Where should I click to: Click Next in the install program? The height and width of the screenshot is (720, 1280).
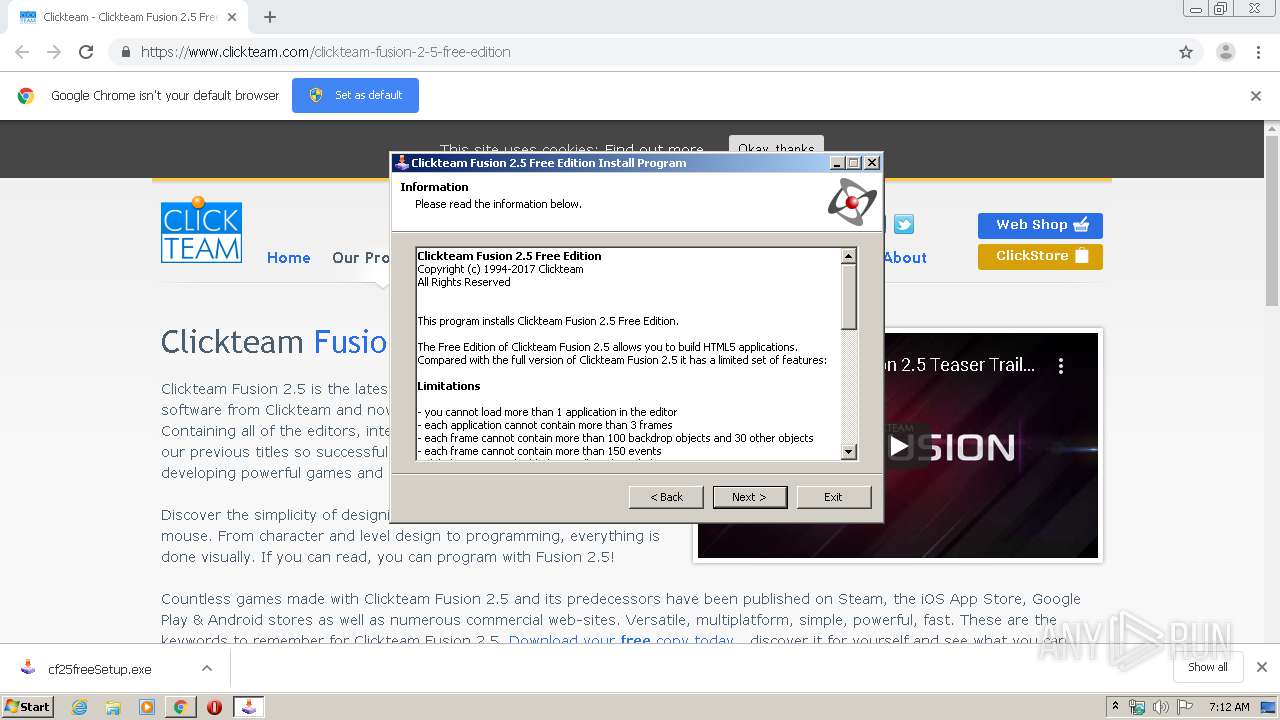point(749,497)
